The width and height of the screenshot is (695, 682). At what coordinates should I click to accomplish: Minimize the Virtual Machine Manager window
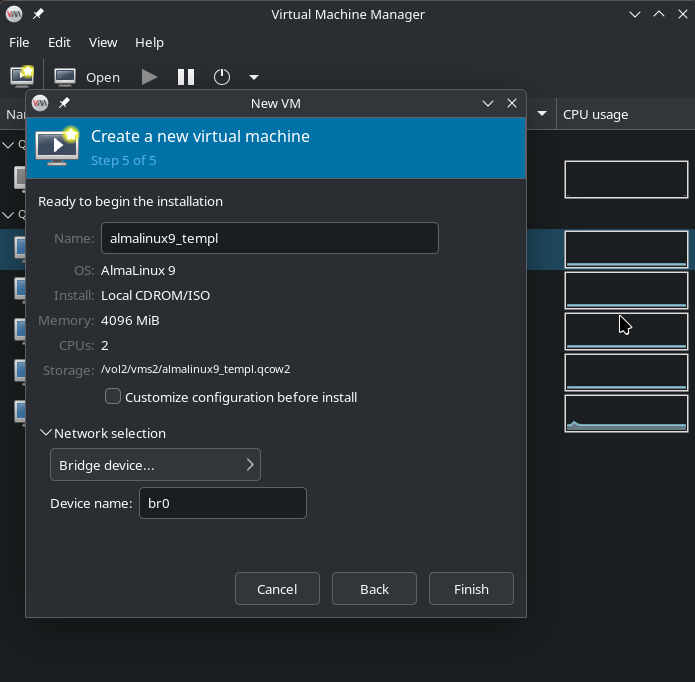pos(635,14)
